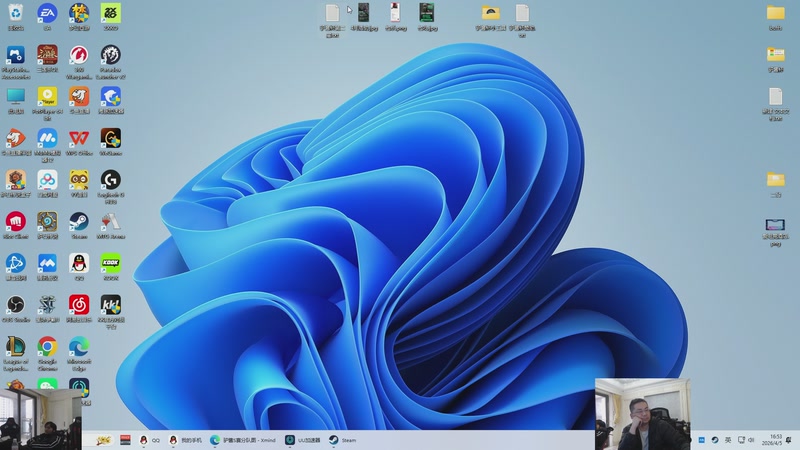Open the white png image file thumbnail
Screen dimensions: 800x450
pos(395,13)
